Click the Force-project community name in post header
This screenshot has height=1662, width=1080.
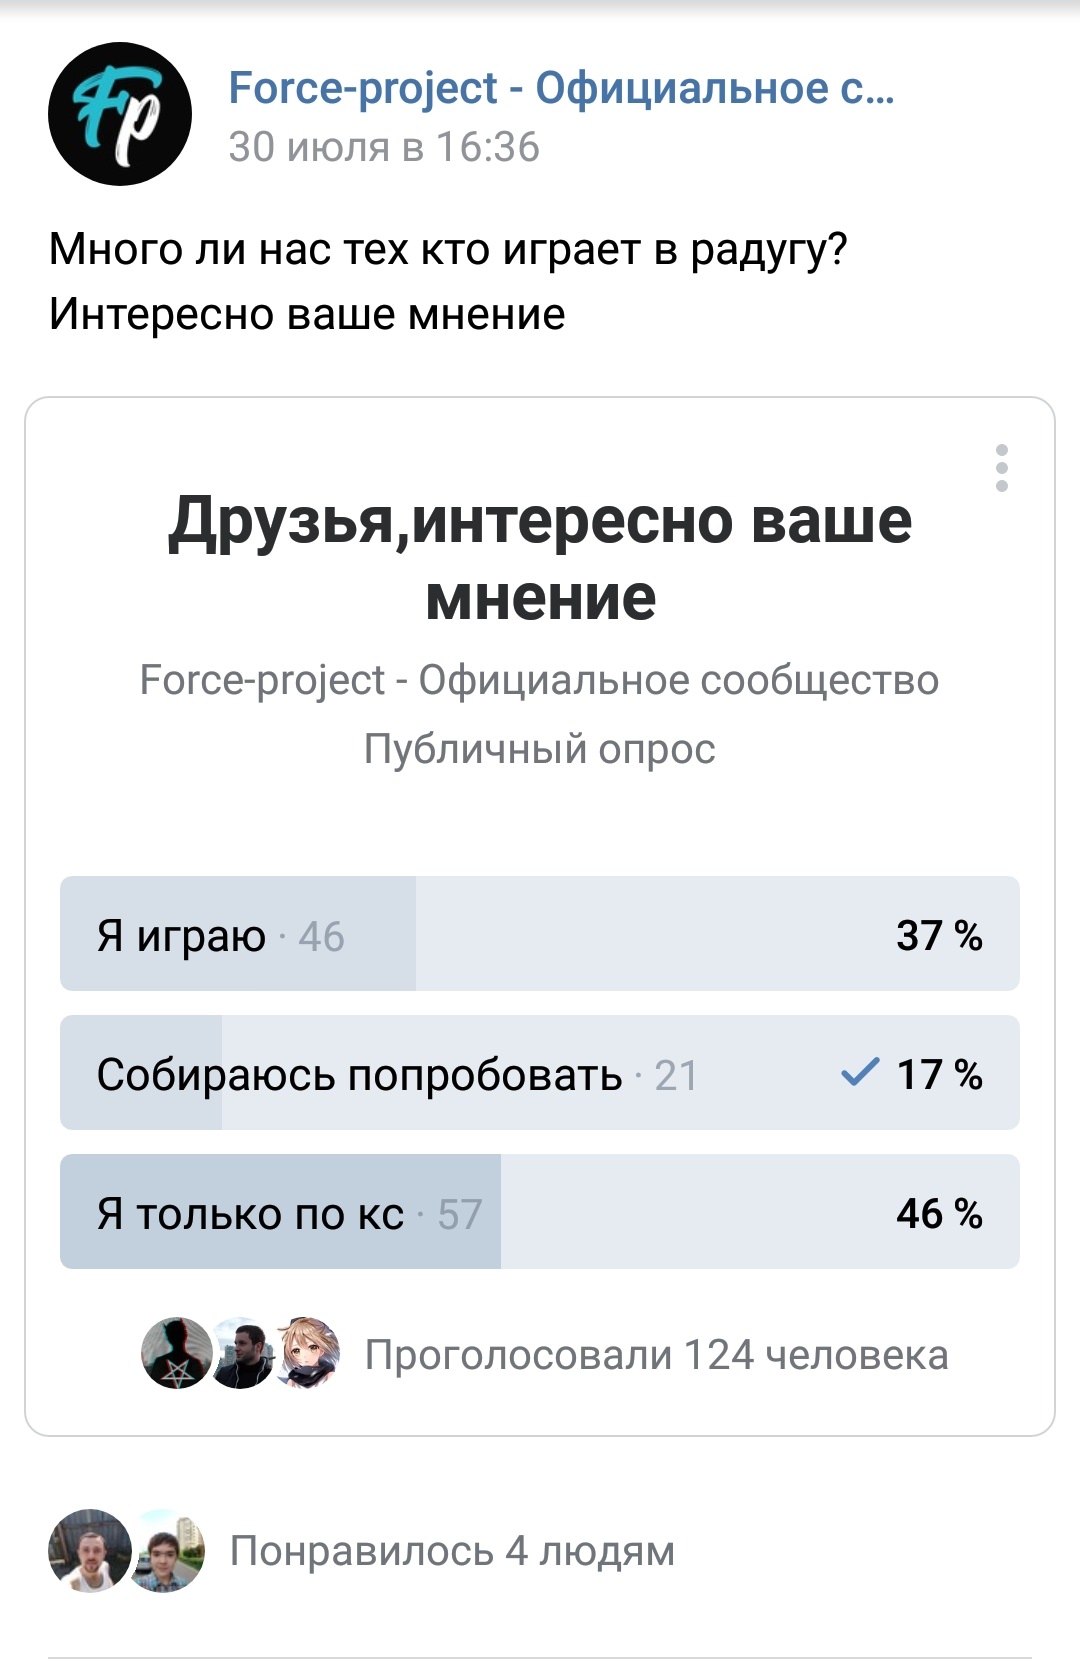pos(561,88)
